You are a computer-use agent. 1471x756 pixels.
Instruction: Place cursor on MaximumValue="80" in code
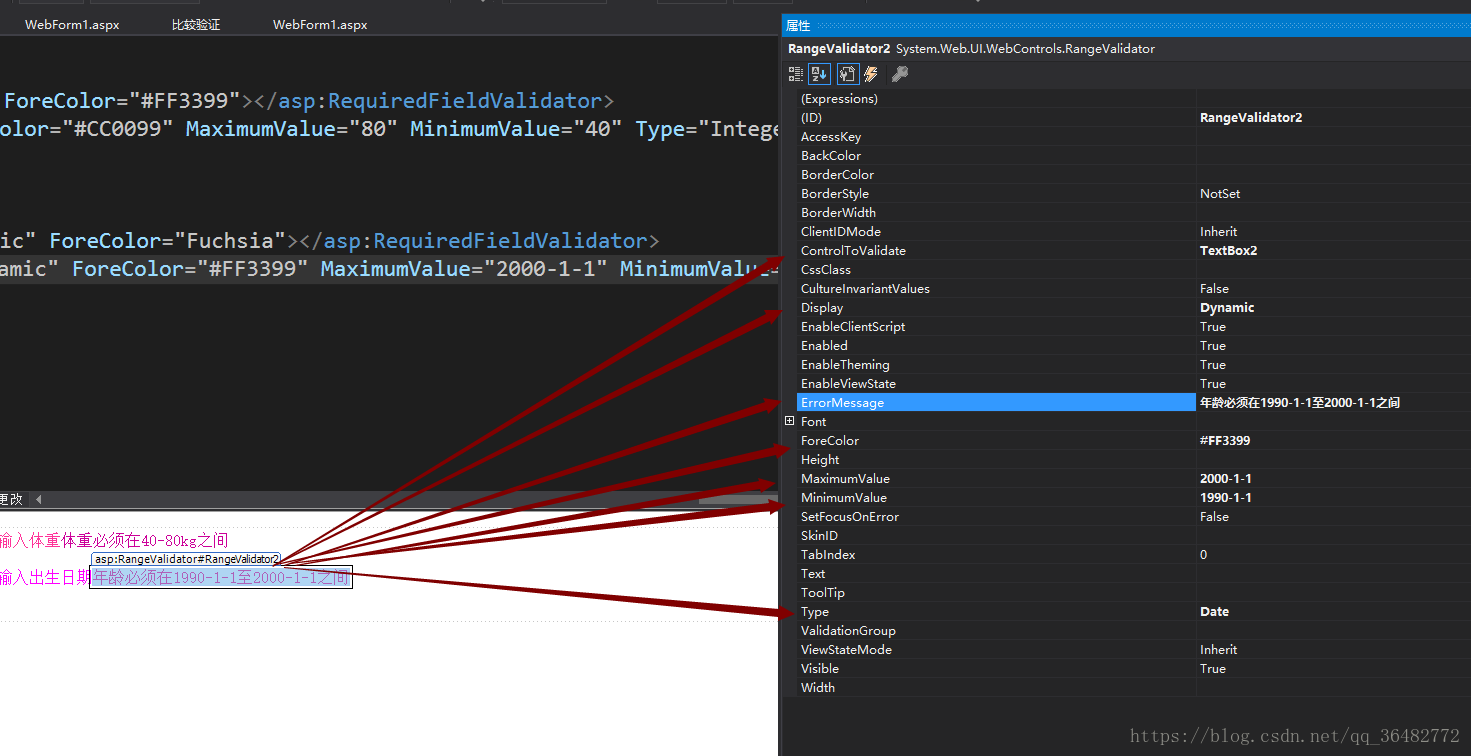coord(293,129)
